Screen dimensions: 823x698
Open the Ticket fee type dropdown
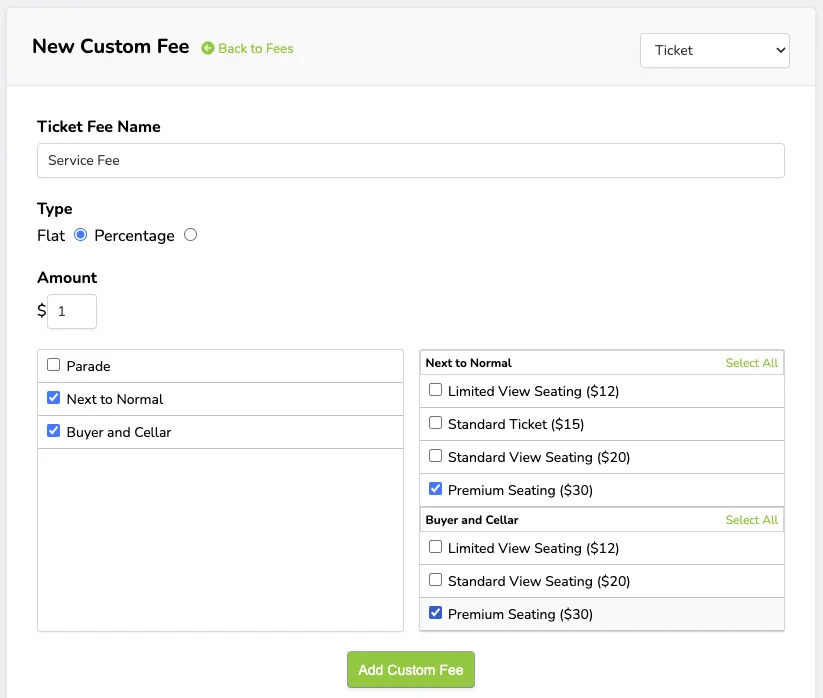point(714,50)
